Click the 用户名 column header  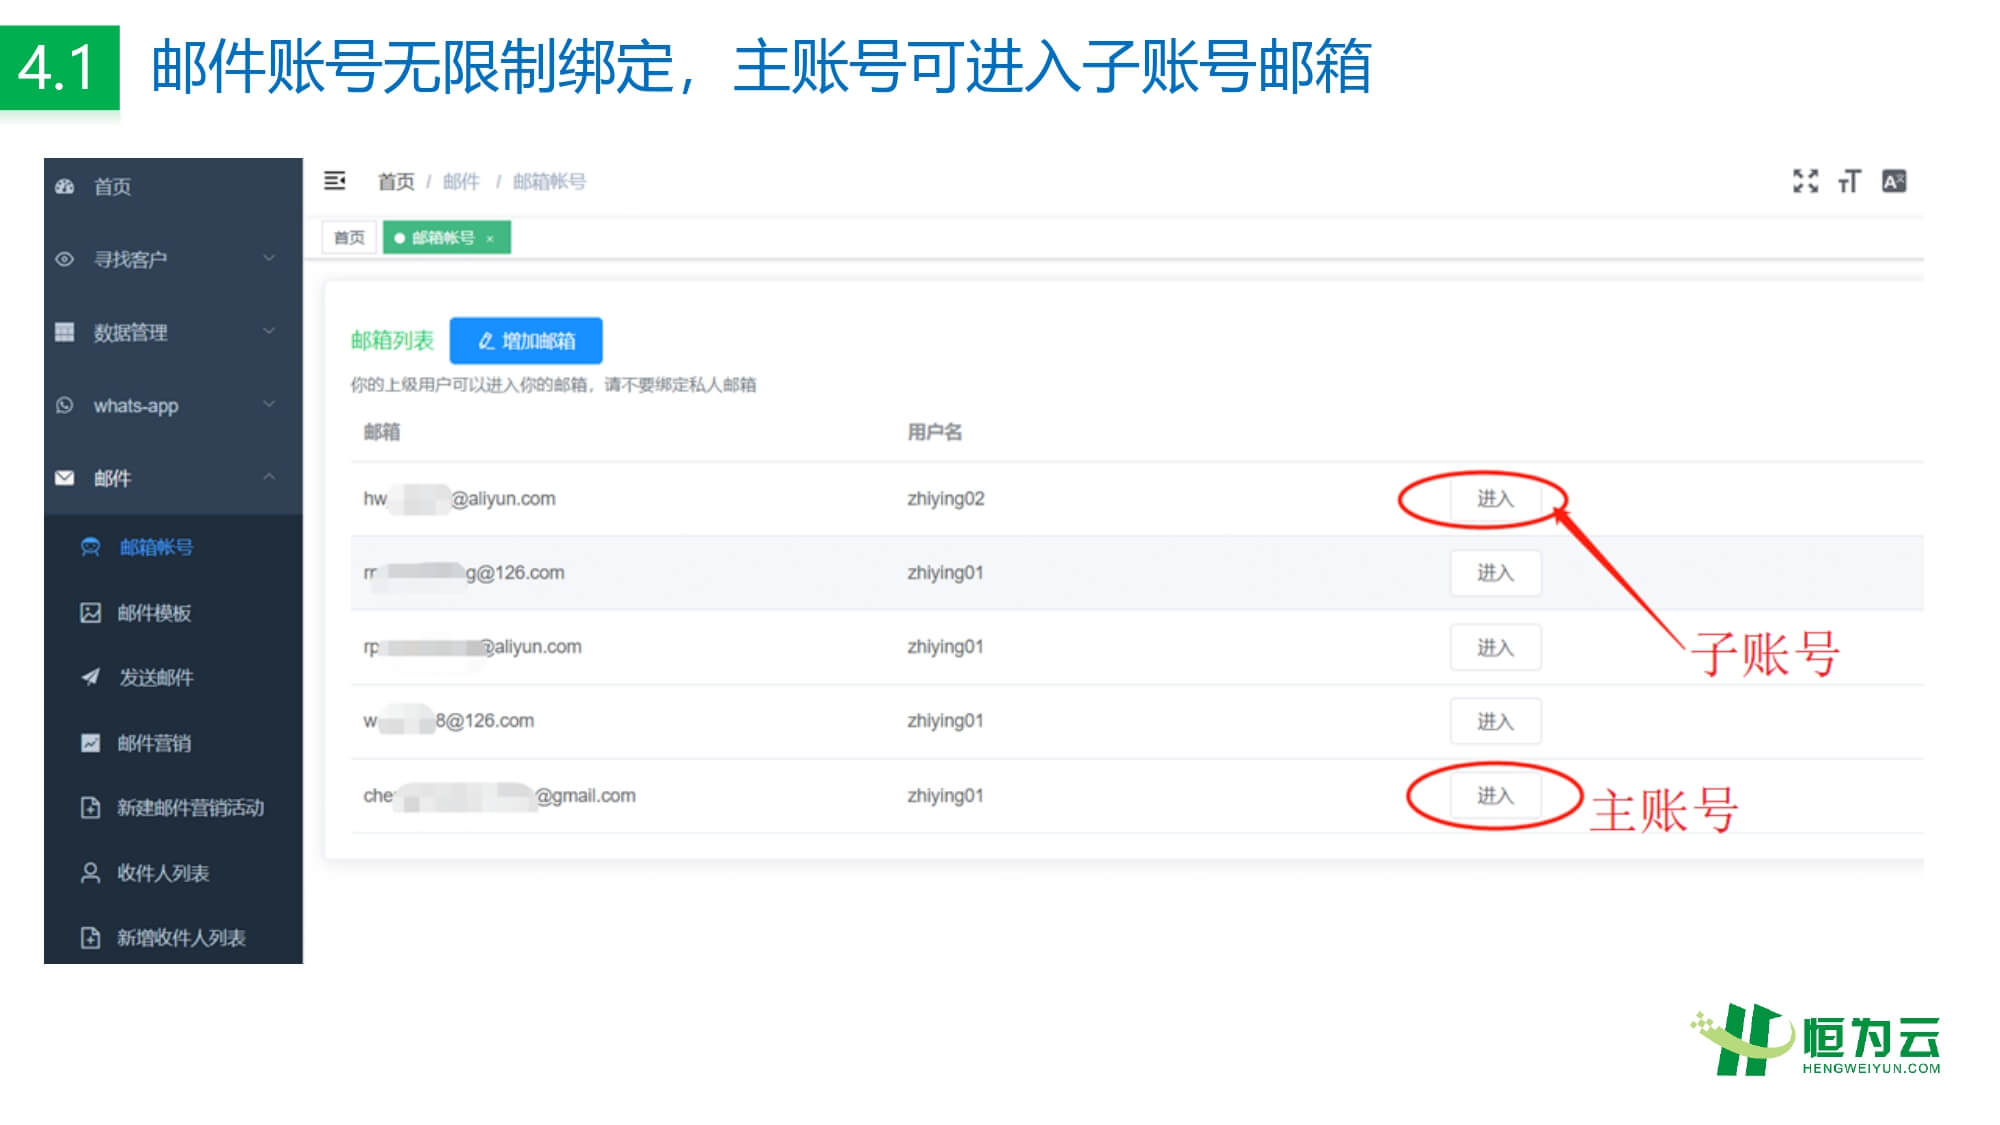pyautogui.click(x=935, y=432)
